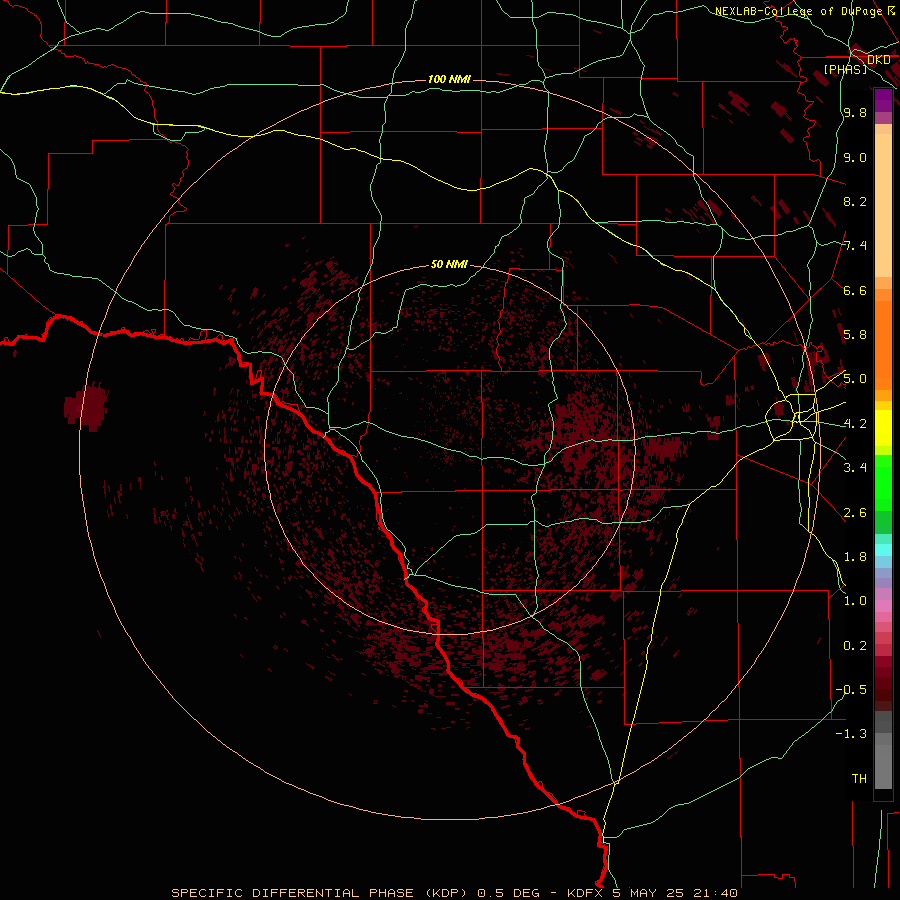900x900 pixels.
Task: Select the 3.4 scale label
Action: coord(855,467)
